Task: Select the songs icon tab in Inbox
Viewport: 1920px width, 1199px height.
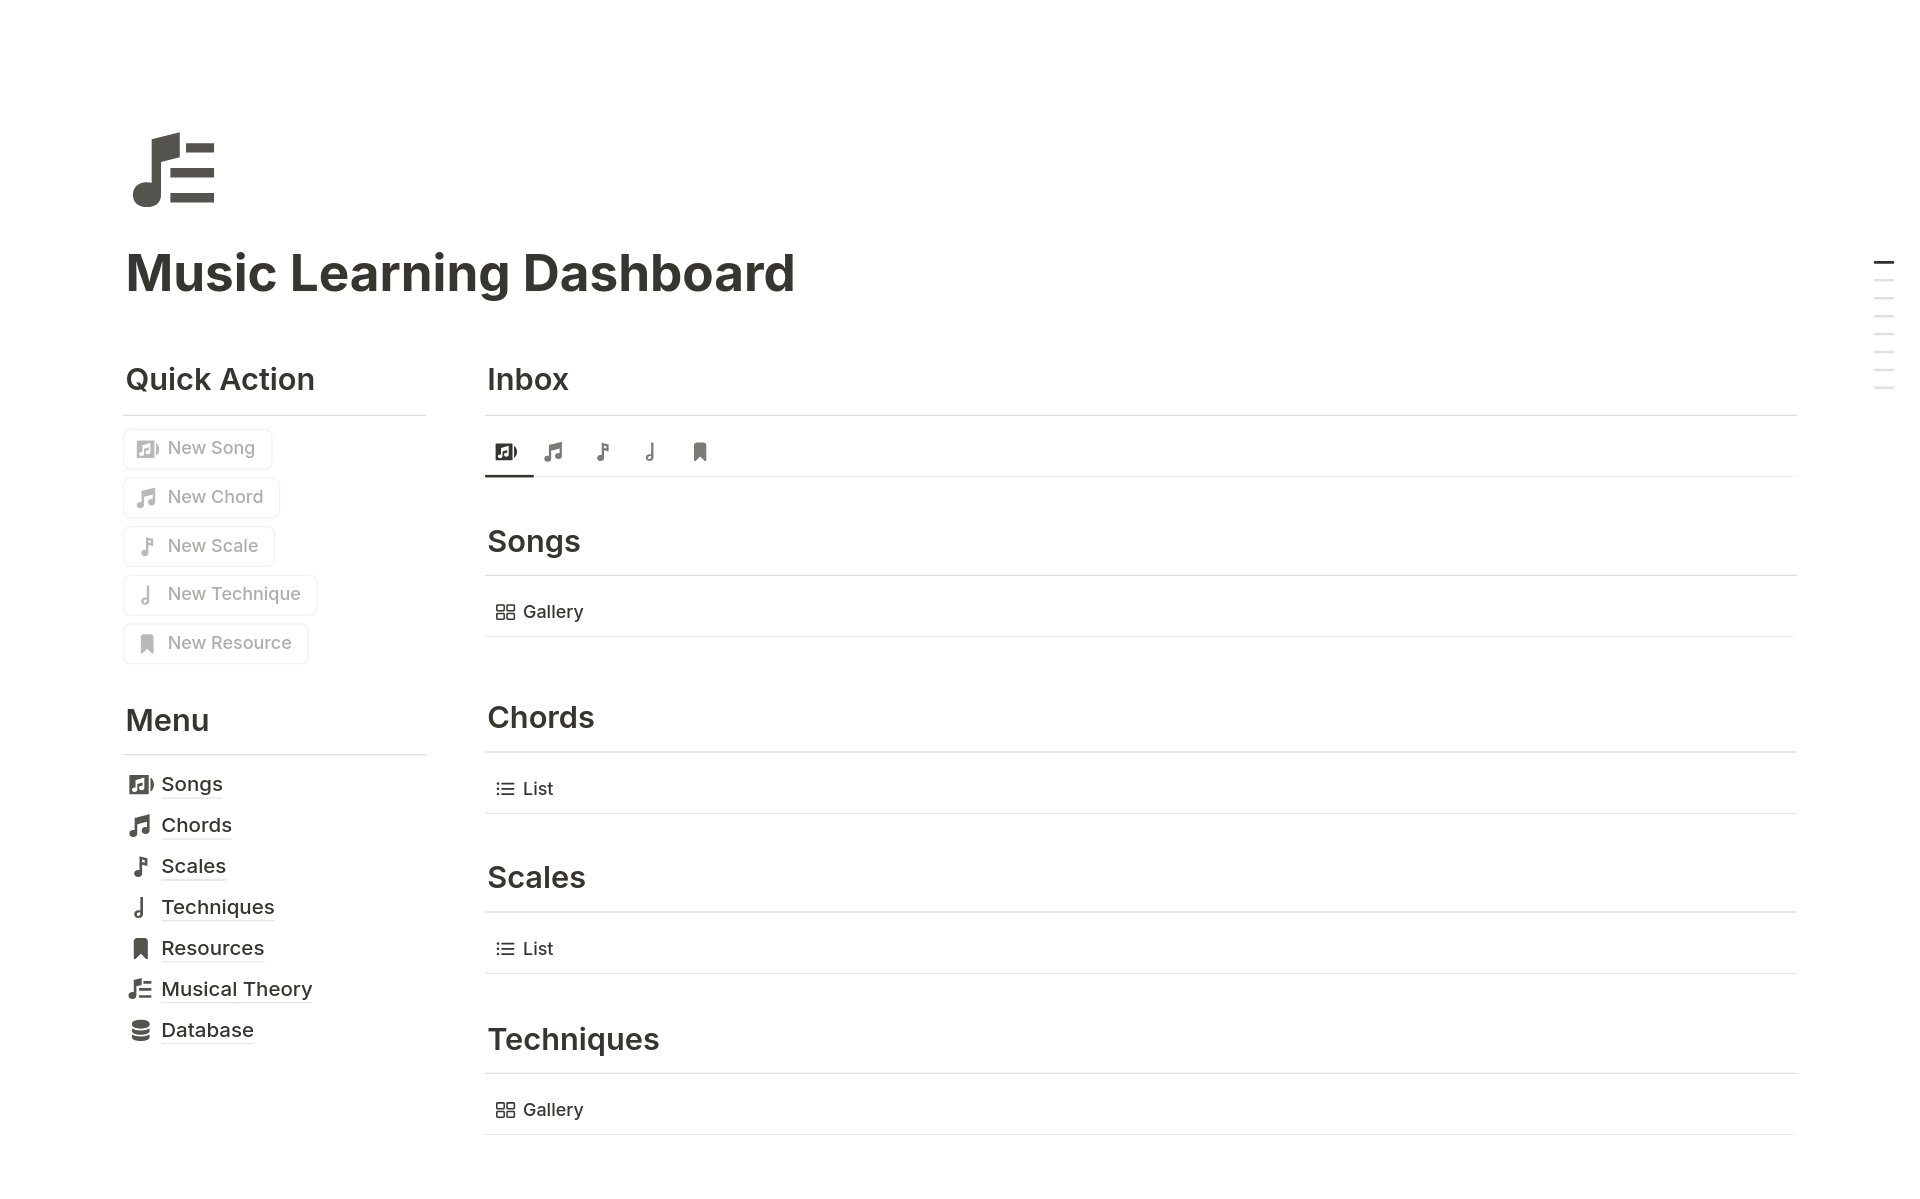Action: click(x=507, y=452)
